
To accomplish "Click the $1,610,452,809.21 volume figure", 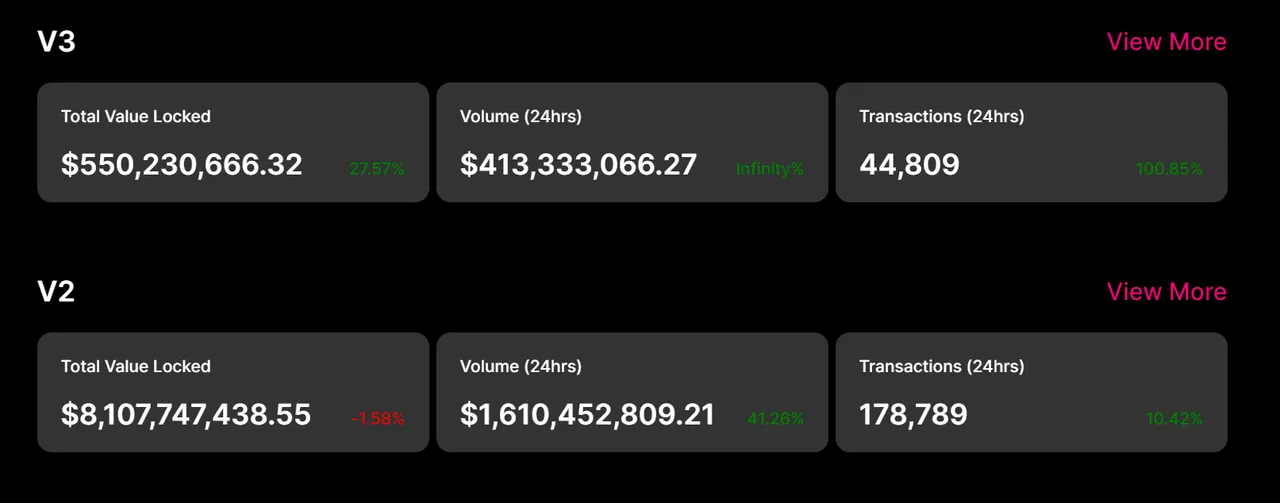I will pyautogui.click(x=588, y=415).
